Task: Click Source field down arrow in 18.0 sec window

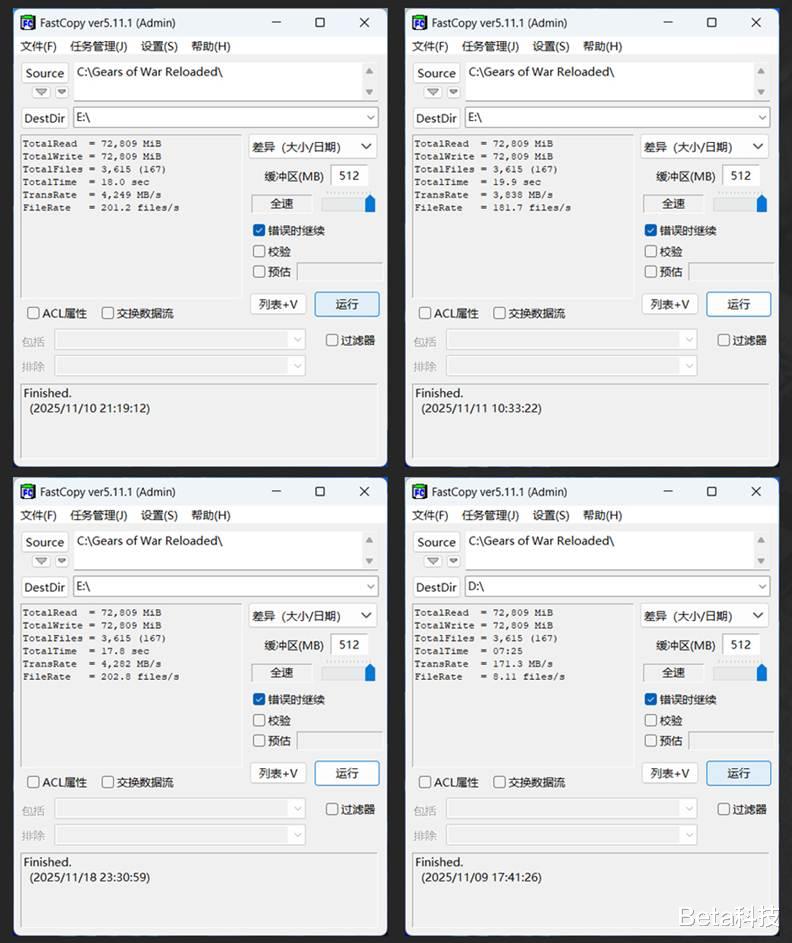Action: (x=369, y=92)
